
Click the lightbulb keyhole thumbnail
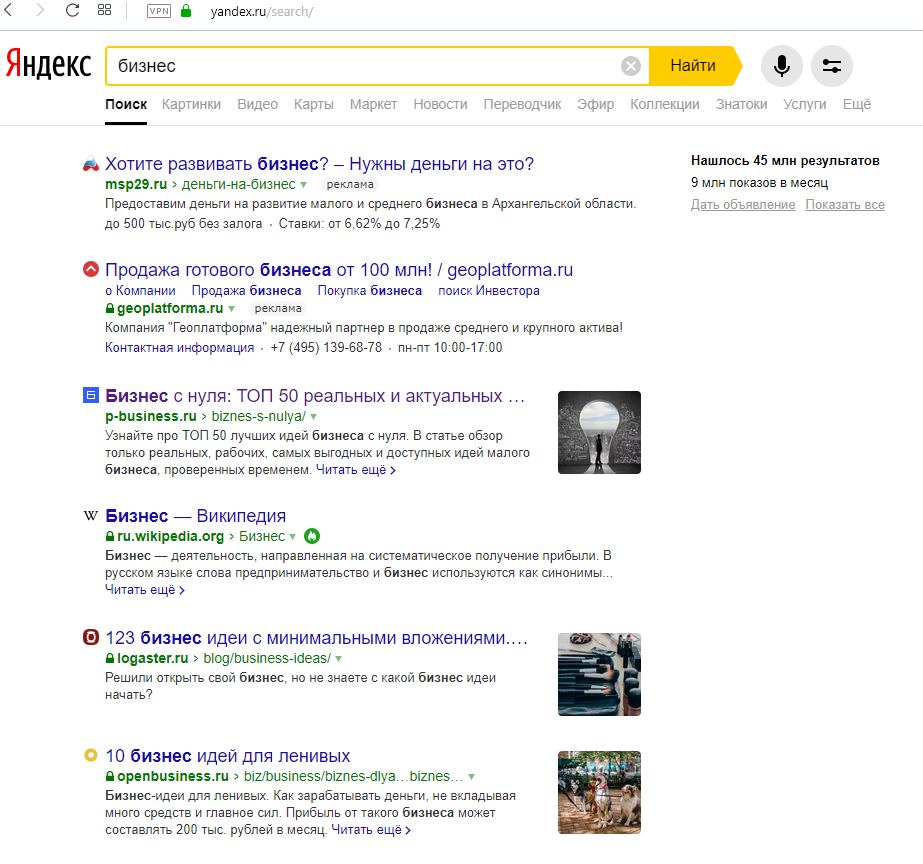point(599,433)
